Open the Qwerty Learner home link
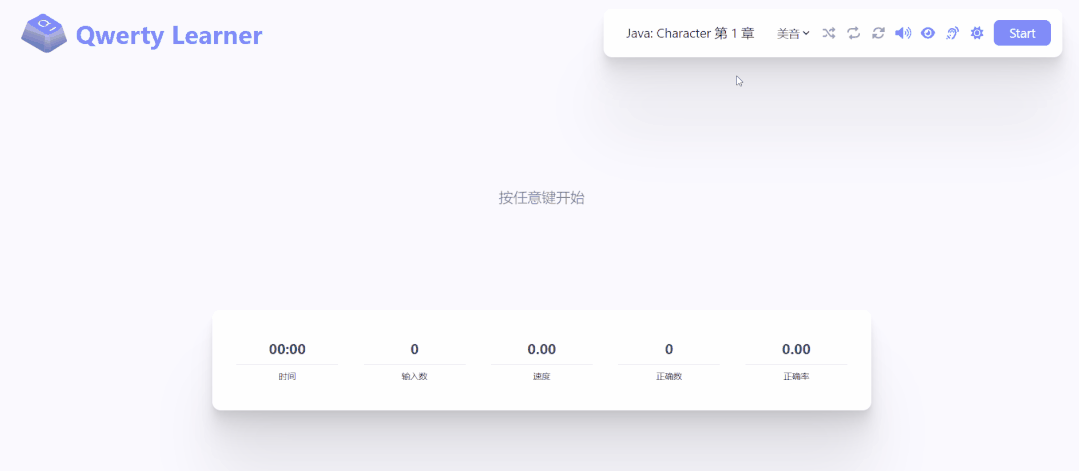This screenshot has height=471, width=1079. (x=142, y=34)
